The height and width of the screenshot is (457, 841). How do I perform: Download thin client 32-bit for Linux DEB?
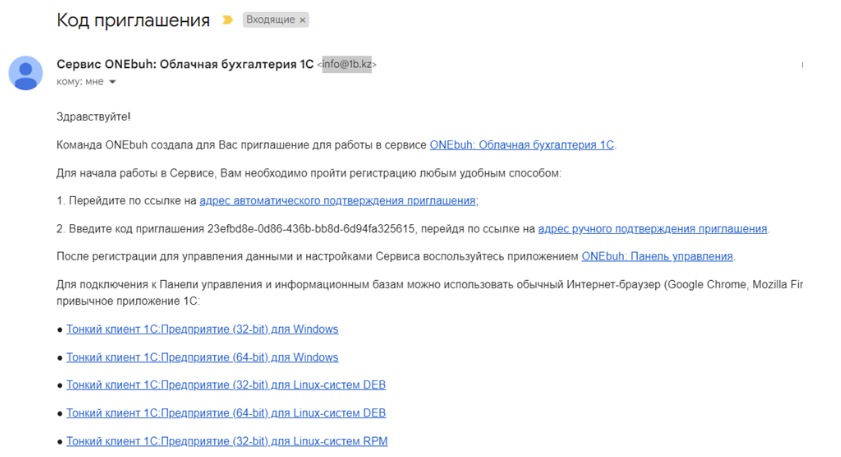click(x=226, y=385)
